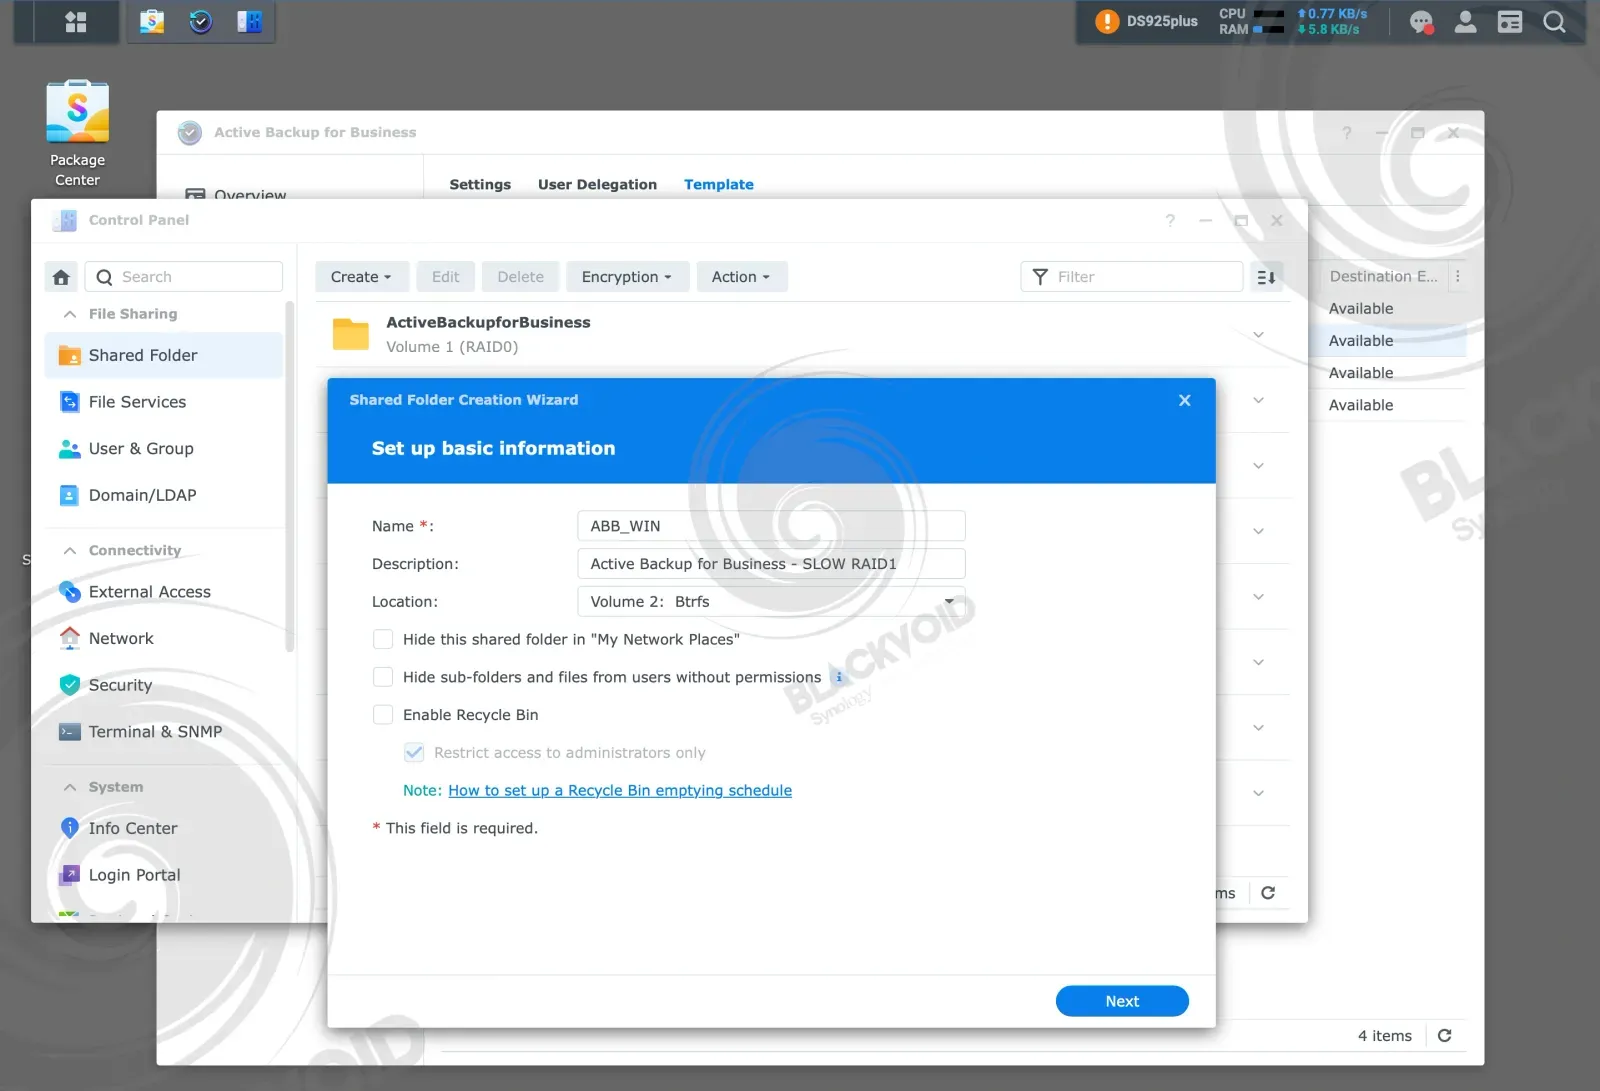Click the DS925plus warning status icon
Viewport: 1600px width, 1091px height.
click(x=1107, y=21)
